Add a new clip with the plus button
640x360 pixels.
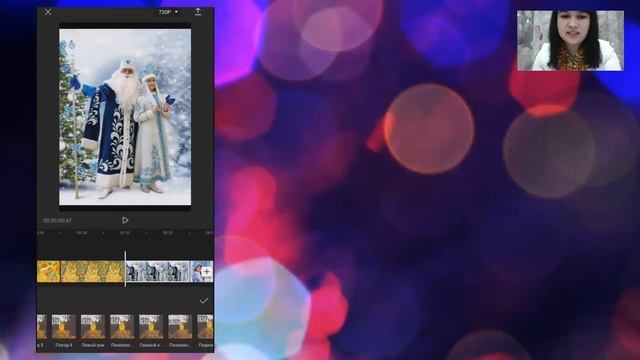point(207,271)
